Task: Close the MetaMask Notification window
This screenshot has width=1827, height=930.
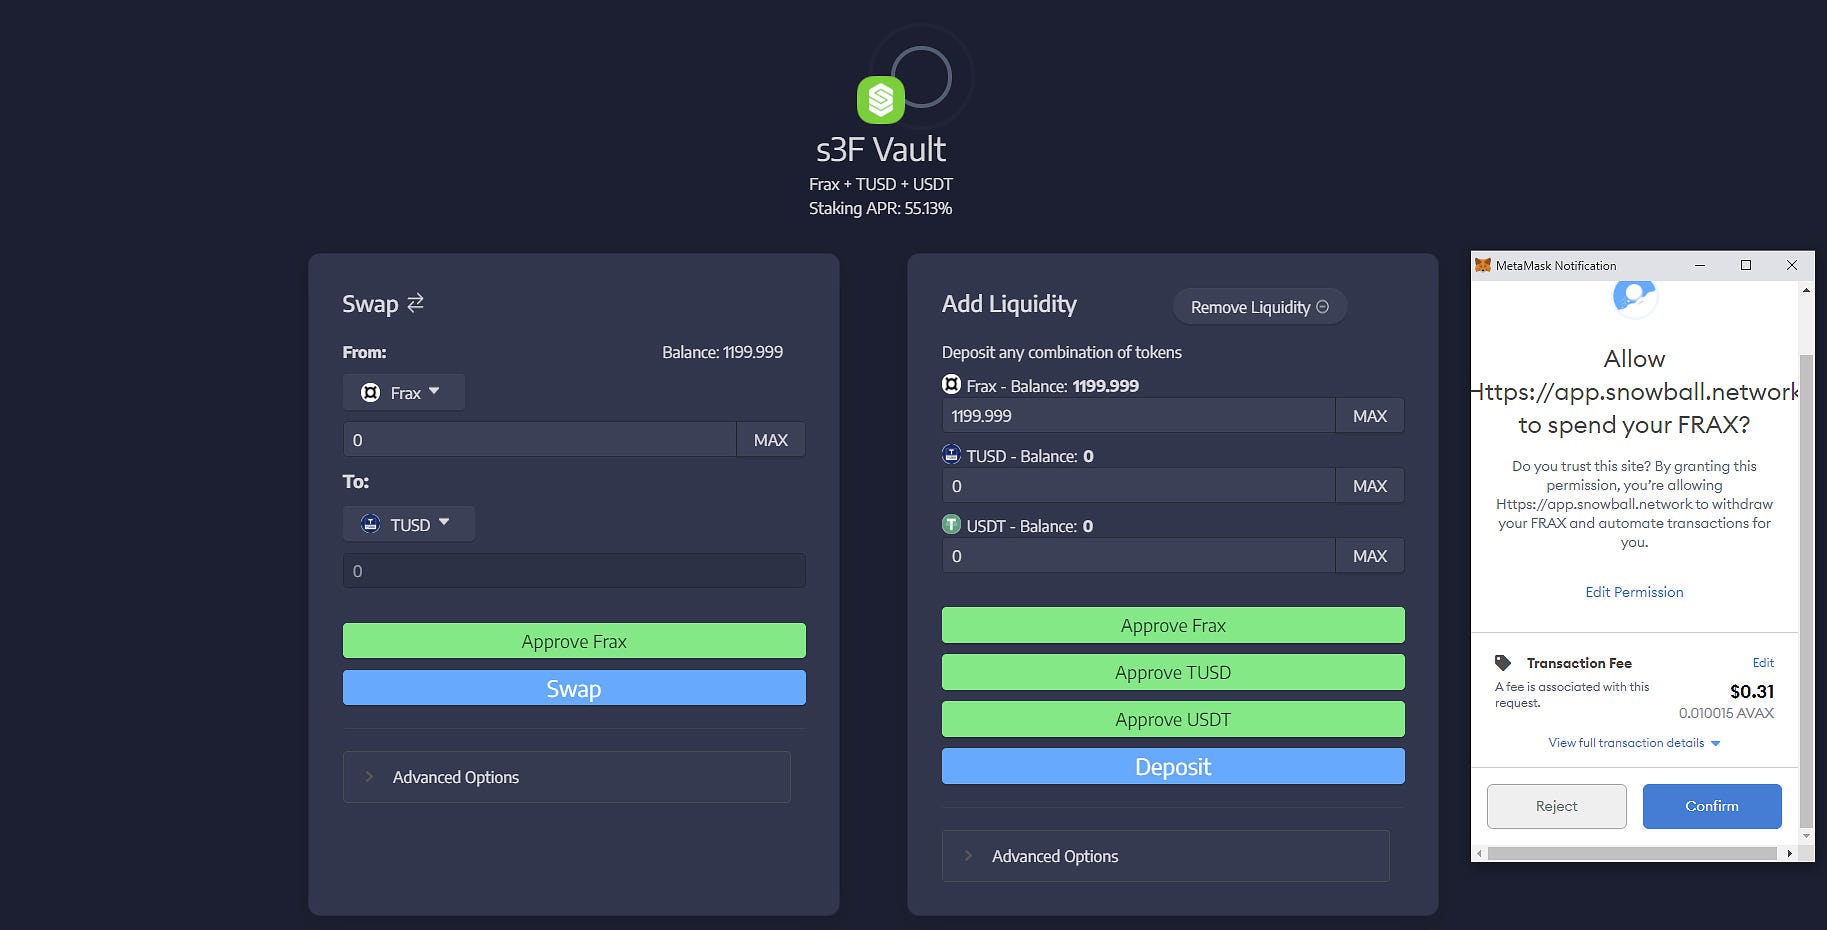Action: click(x=1792, y=265)
